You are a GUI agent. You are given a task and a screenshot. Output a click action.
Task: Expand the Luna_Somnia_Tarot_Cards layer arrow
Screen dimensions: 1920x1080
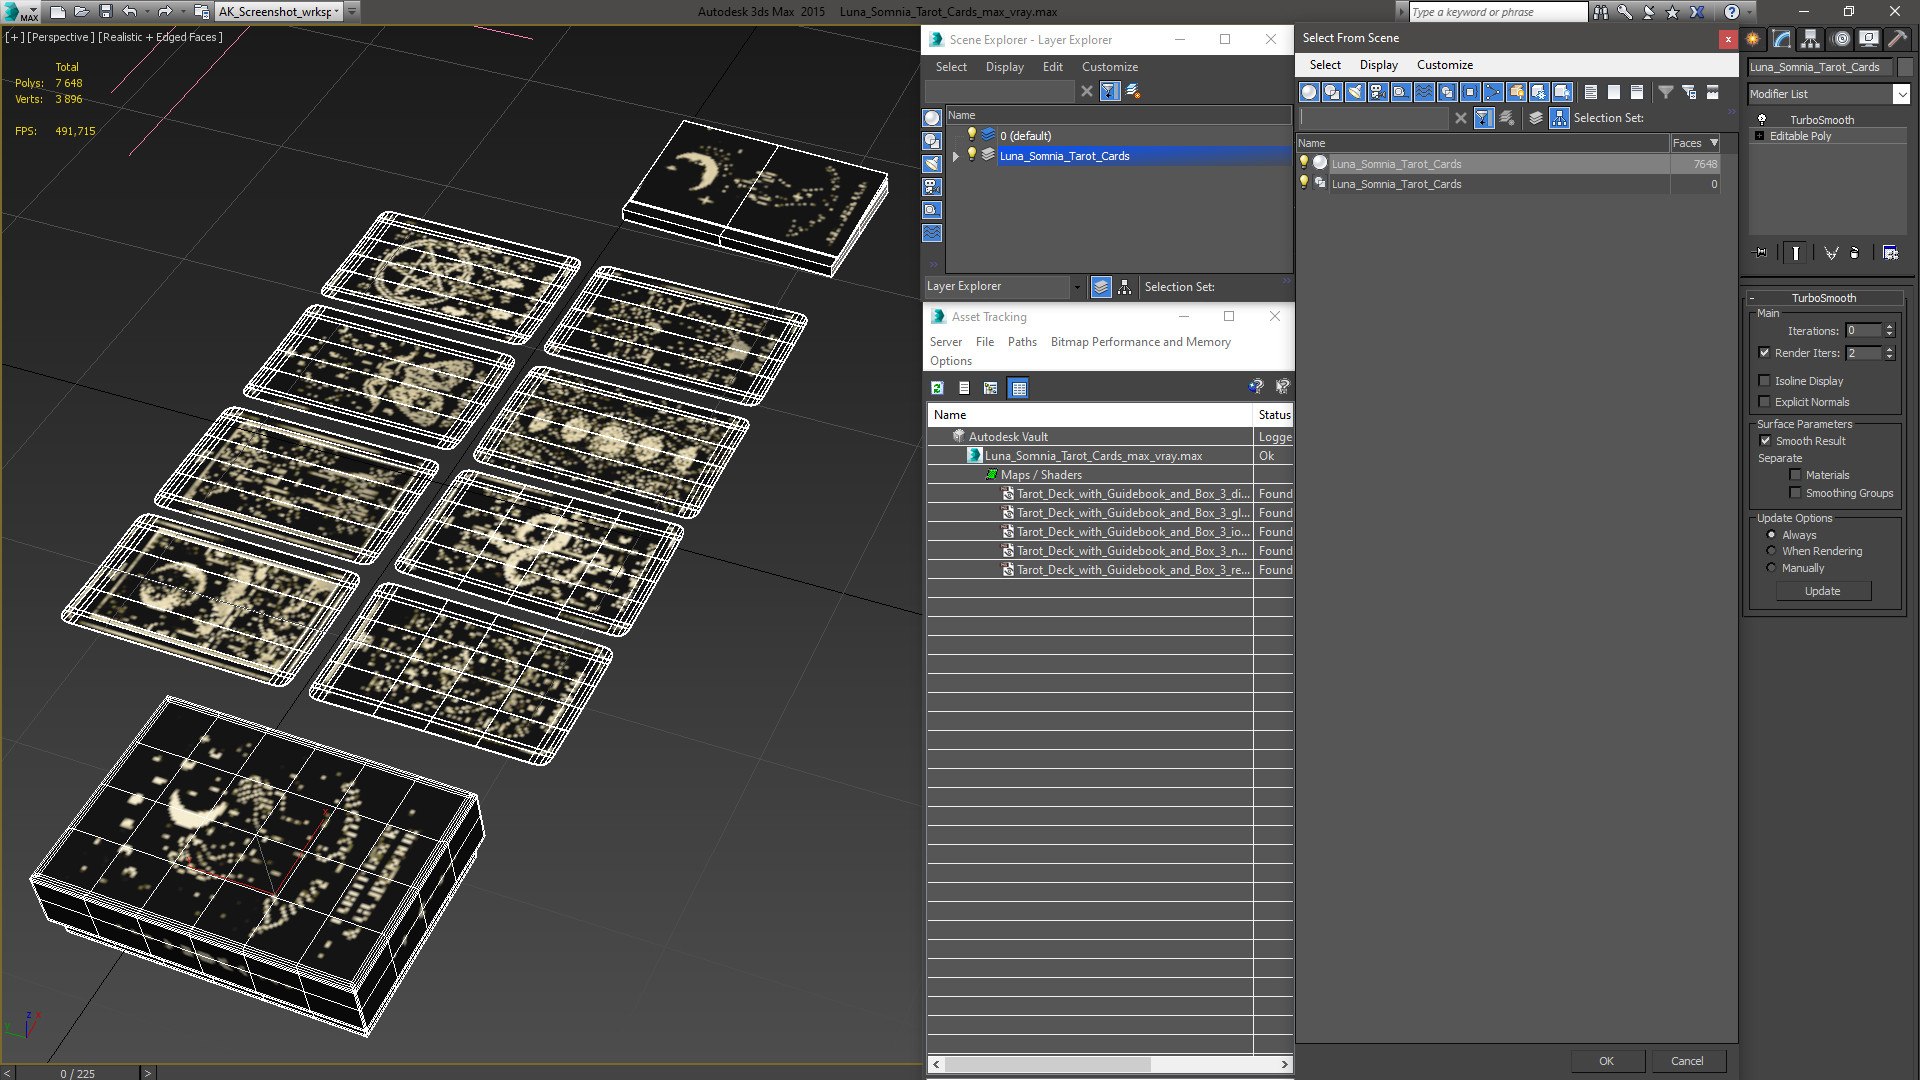(x=956, y=156)
